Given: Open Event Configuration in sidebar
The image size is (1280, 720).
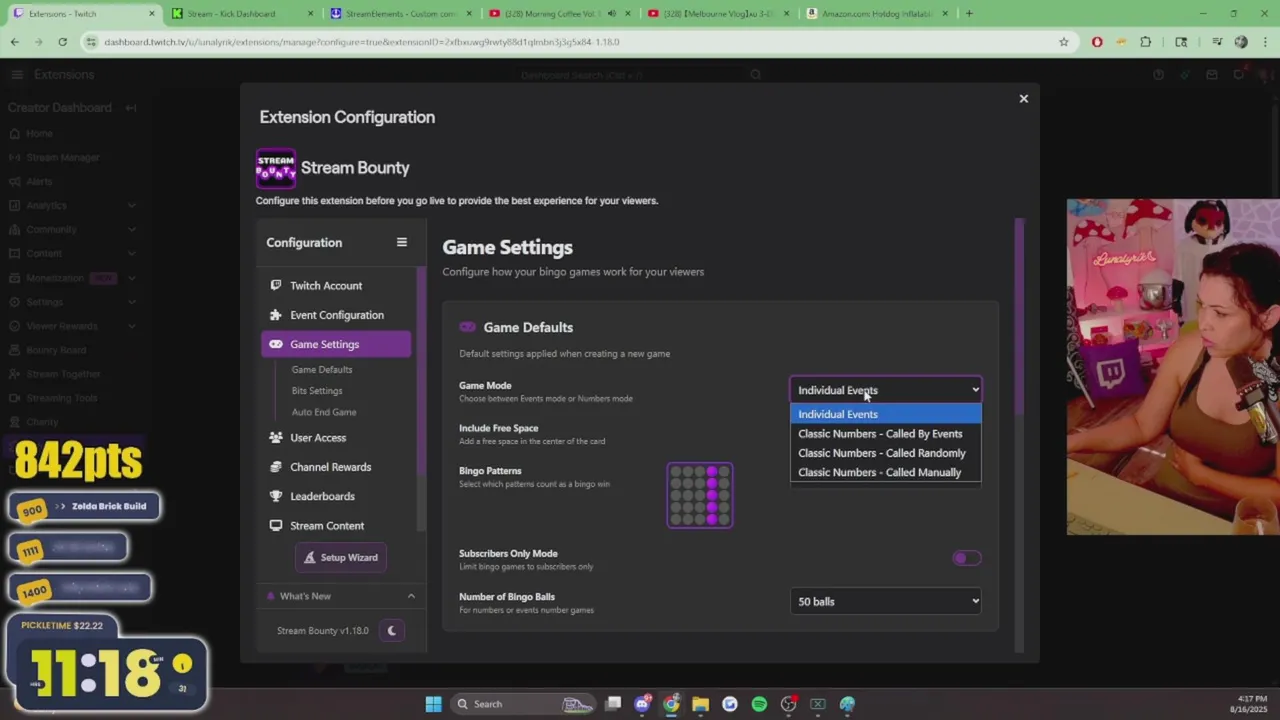Looking at the screenshot, I should [336, 315].
